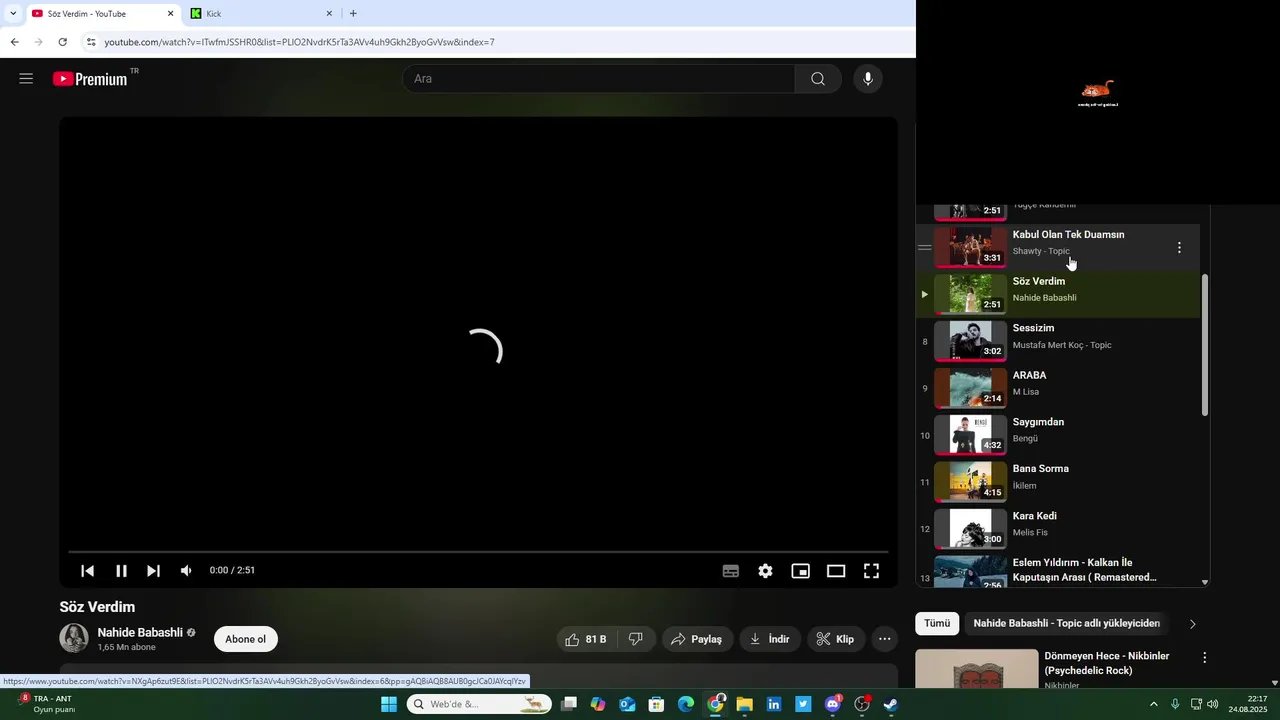The height and width of the screenshot is (720, 1280).
Task: Close the Kick browser tab
Action: click(329, 14)
